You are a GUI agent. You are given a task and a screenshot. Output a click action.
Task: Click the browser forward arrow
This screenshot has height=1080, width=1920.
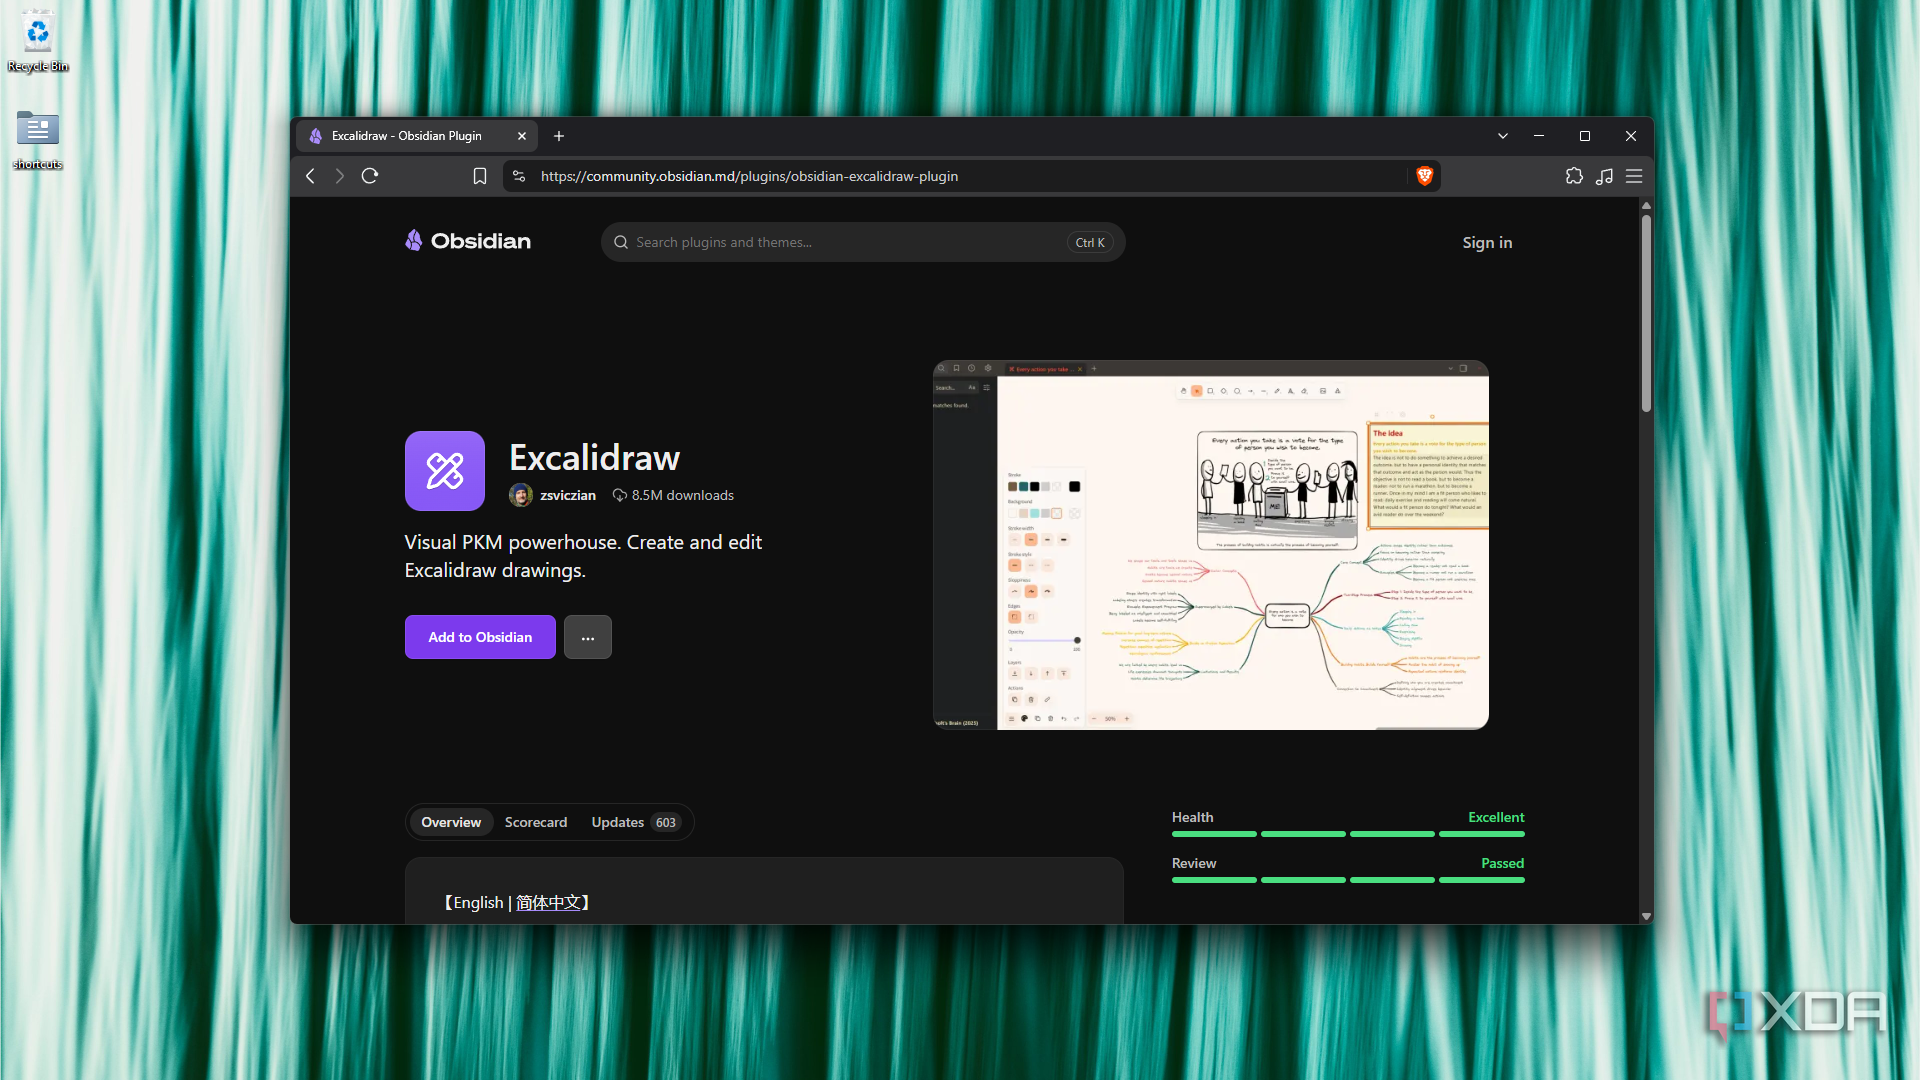click(x=340, y=176)
